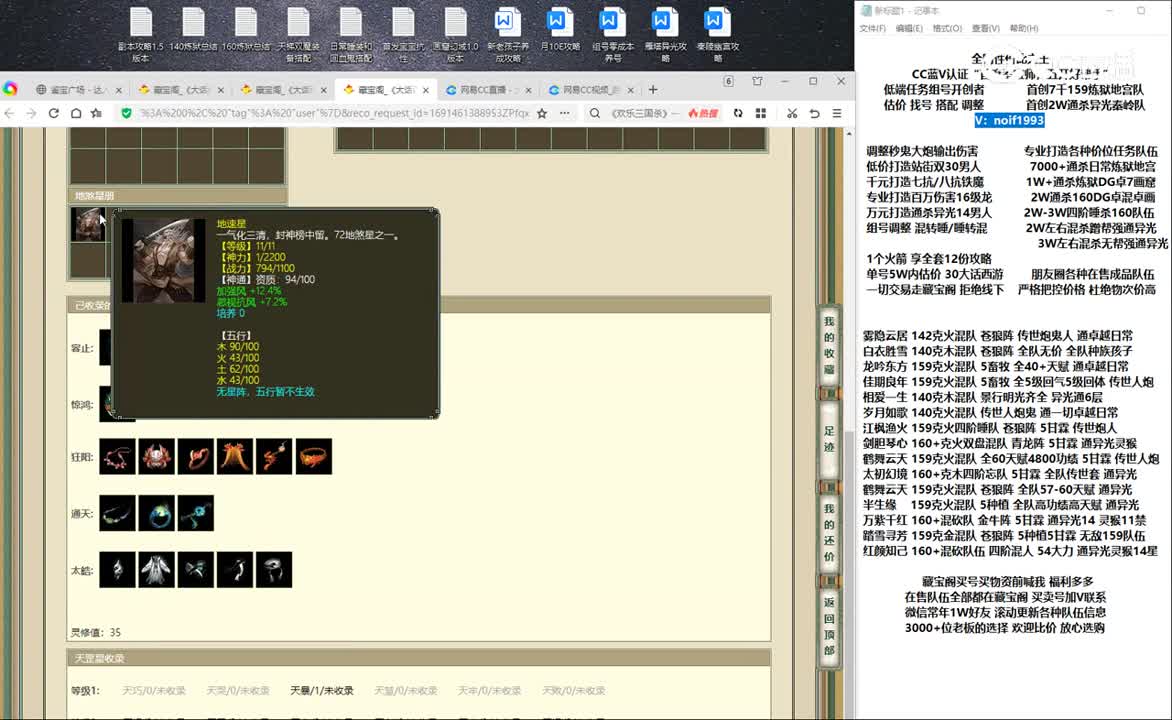The width and height of the screenshot is (1172, 720).
Task: Open Notepad 格式(O) menu
Action: (947, 28)
